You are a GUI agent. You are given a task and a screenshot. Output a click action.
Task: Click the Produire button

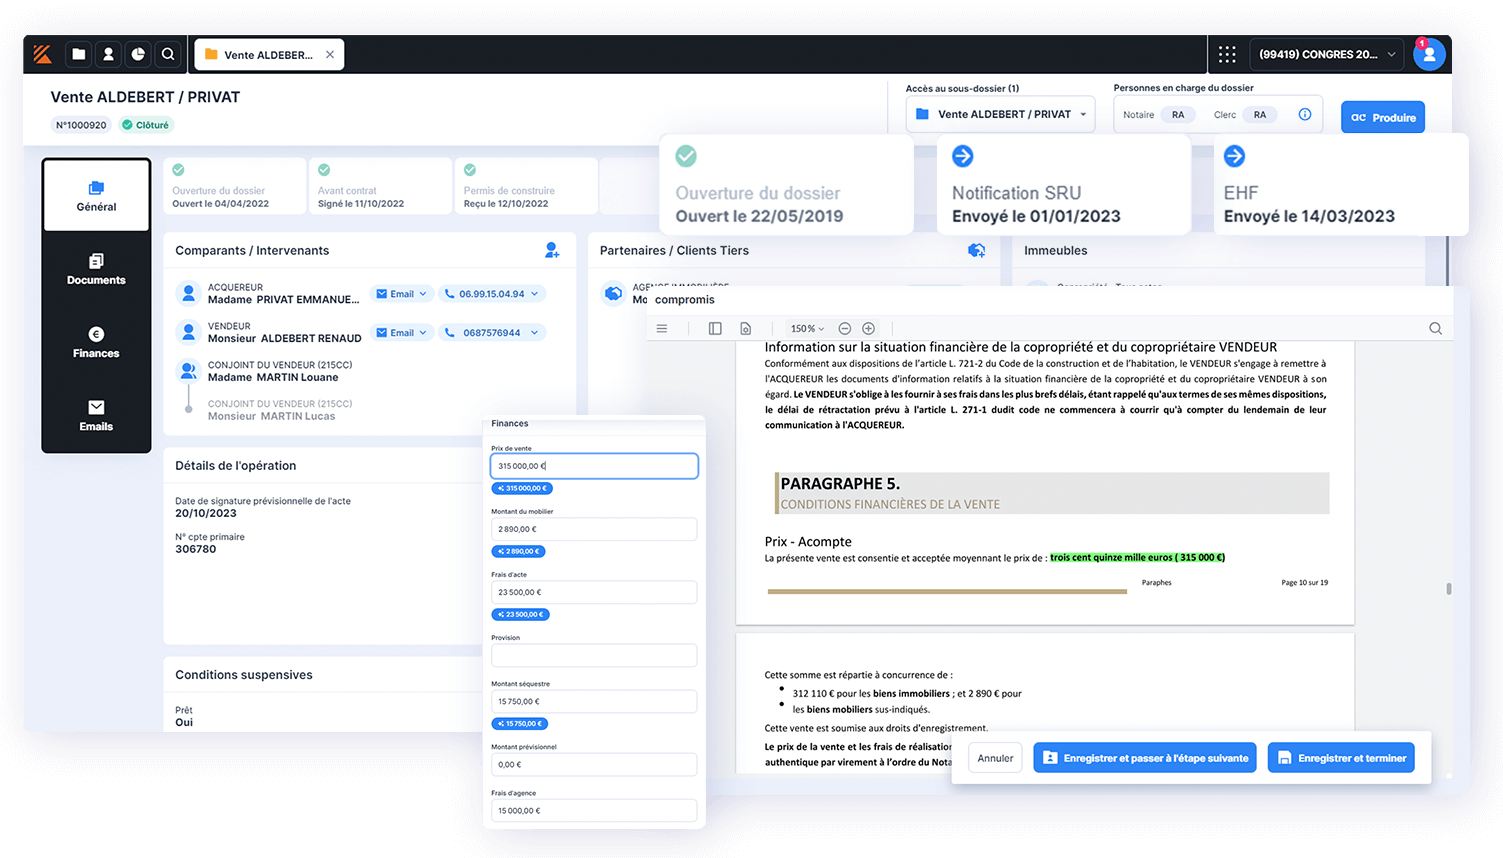coord(1383,117)
